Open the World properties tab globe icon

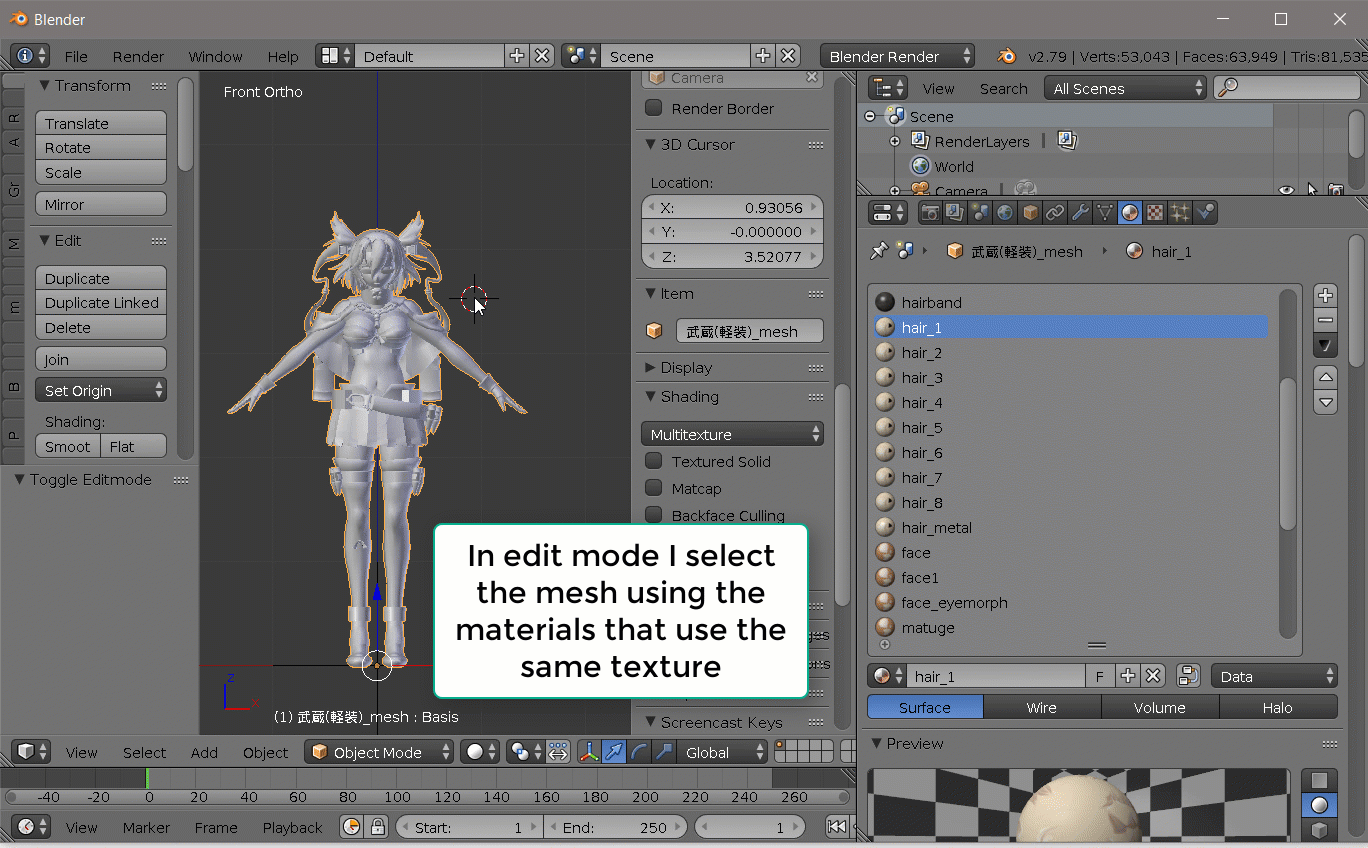[1005, 212]
